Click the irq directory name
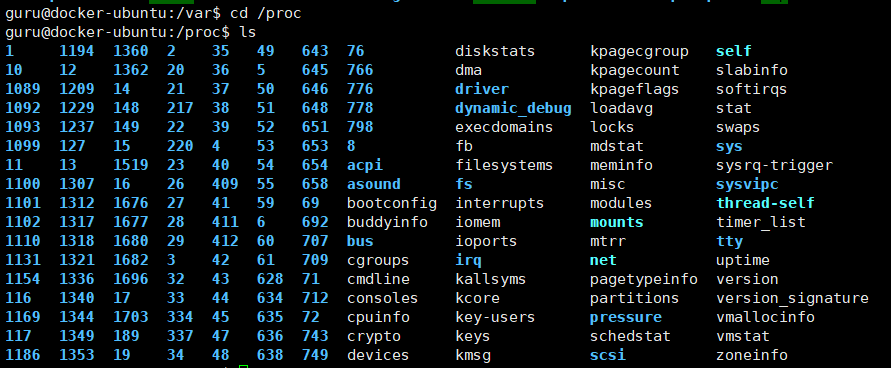 (x=468, y=261)
